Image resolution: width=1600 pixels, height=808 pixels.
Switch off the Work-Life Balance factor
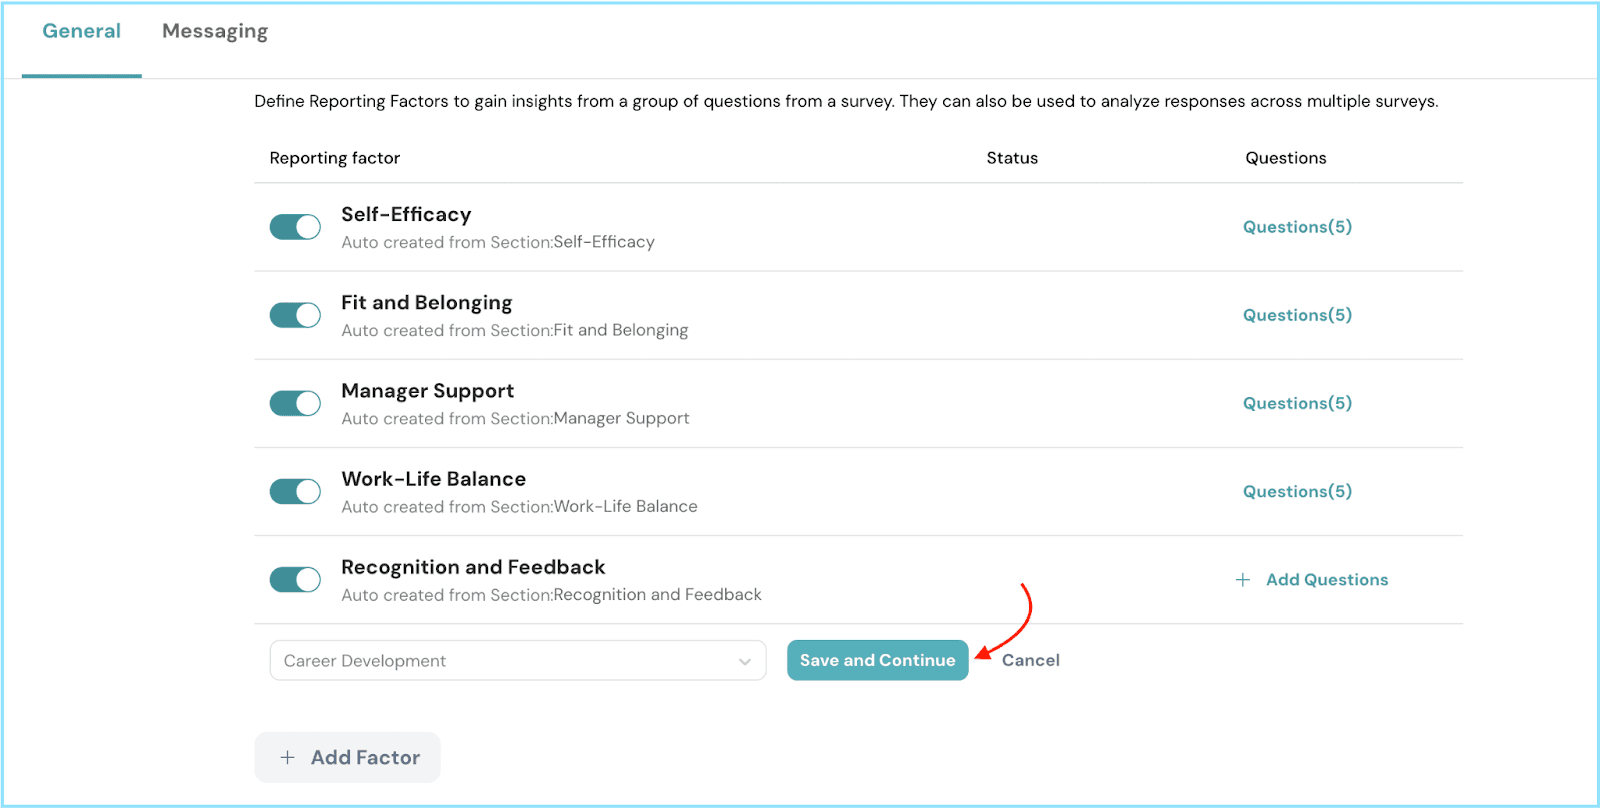click(295, 491)
